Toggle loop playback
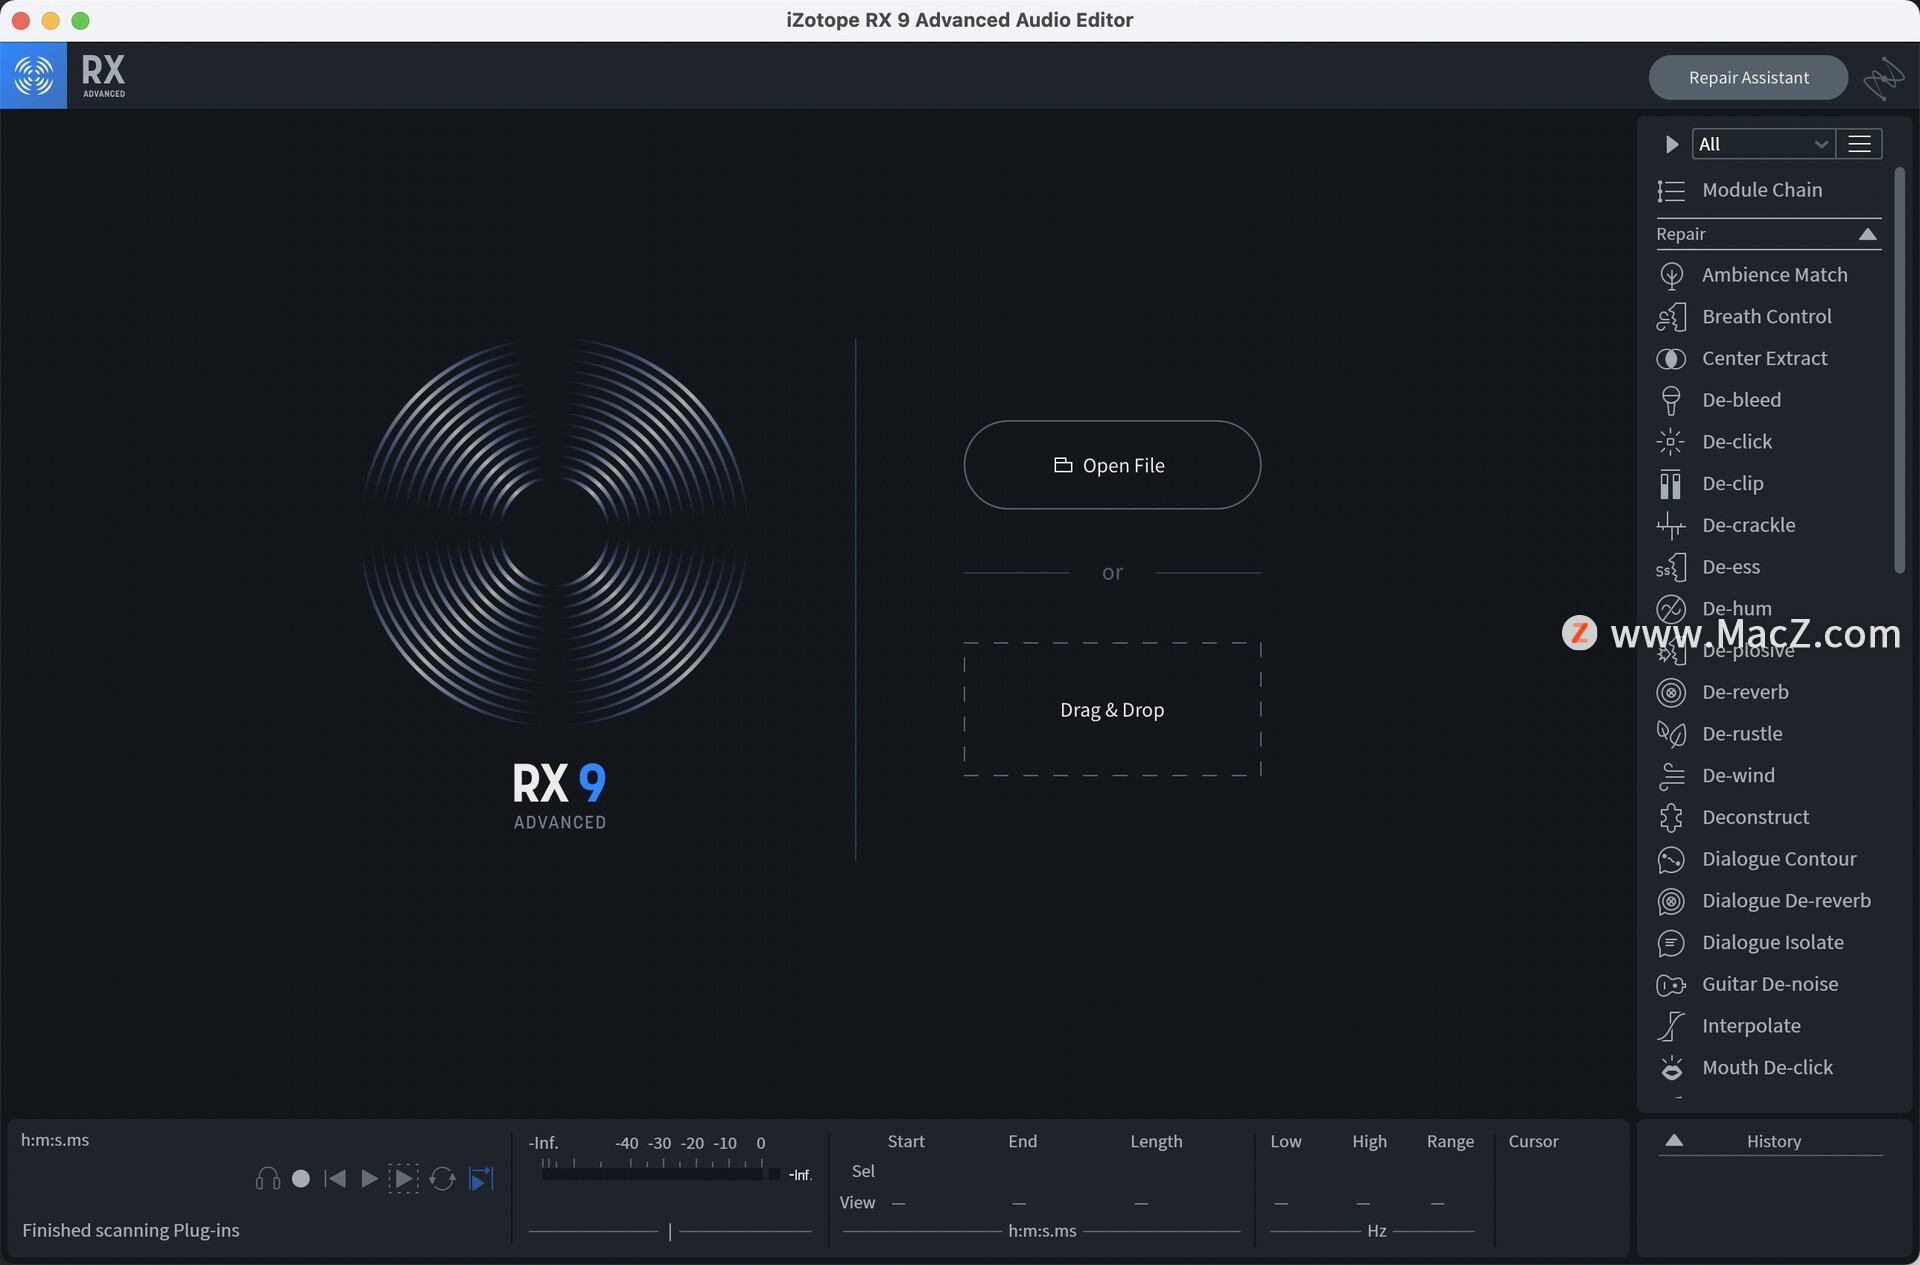This screenshot has width=1920, height=1265. pos(442,1179)
